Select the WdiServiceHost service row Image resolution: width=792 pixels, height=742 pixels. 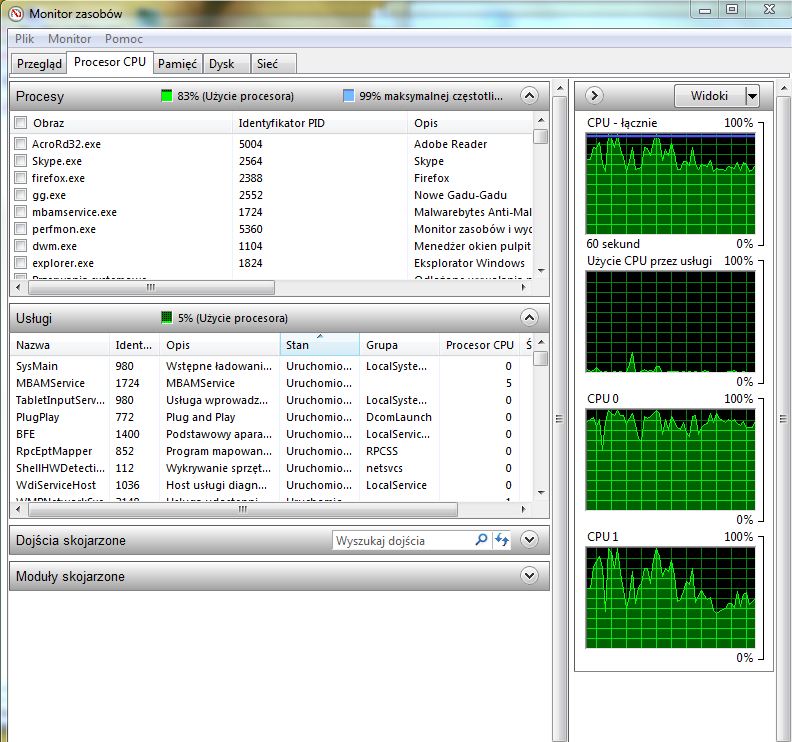pyautogui.click(x=272, y=485)
